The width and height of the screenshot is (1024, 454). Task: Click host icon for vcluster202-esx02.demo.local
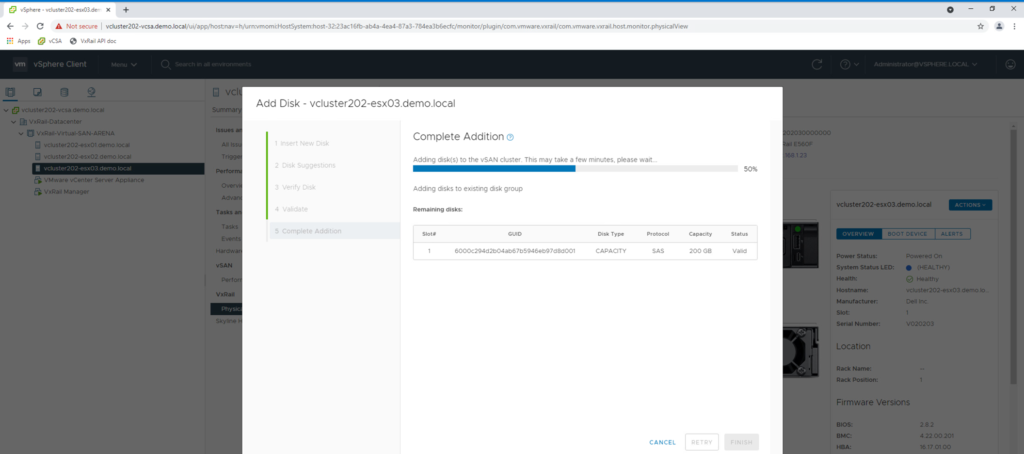point(37,157)
